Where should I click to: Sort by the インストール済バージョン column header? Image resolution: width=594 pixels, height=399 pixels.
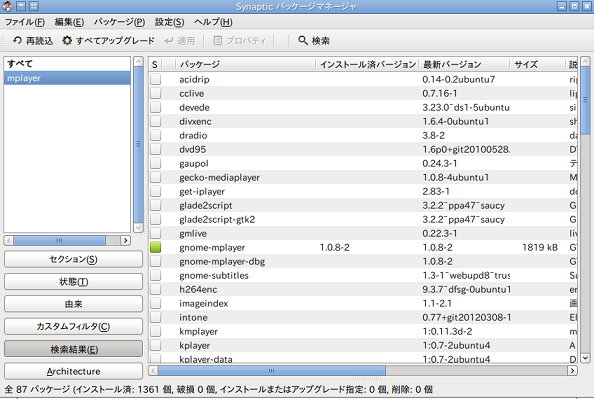pos(367,64)
